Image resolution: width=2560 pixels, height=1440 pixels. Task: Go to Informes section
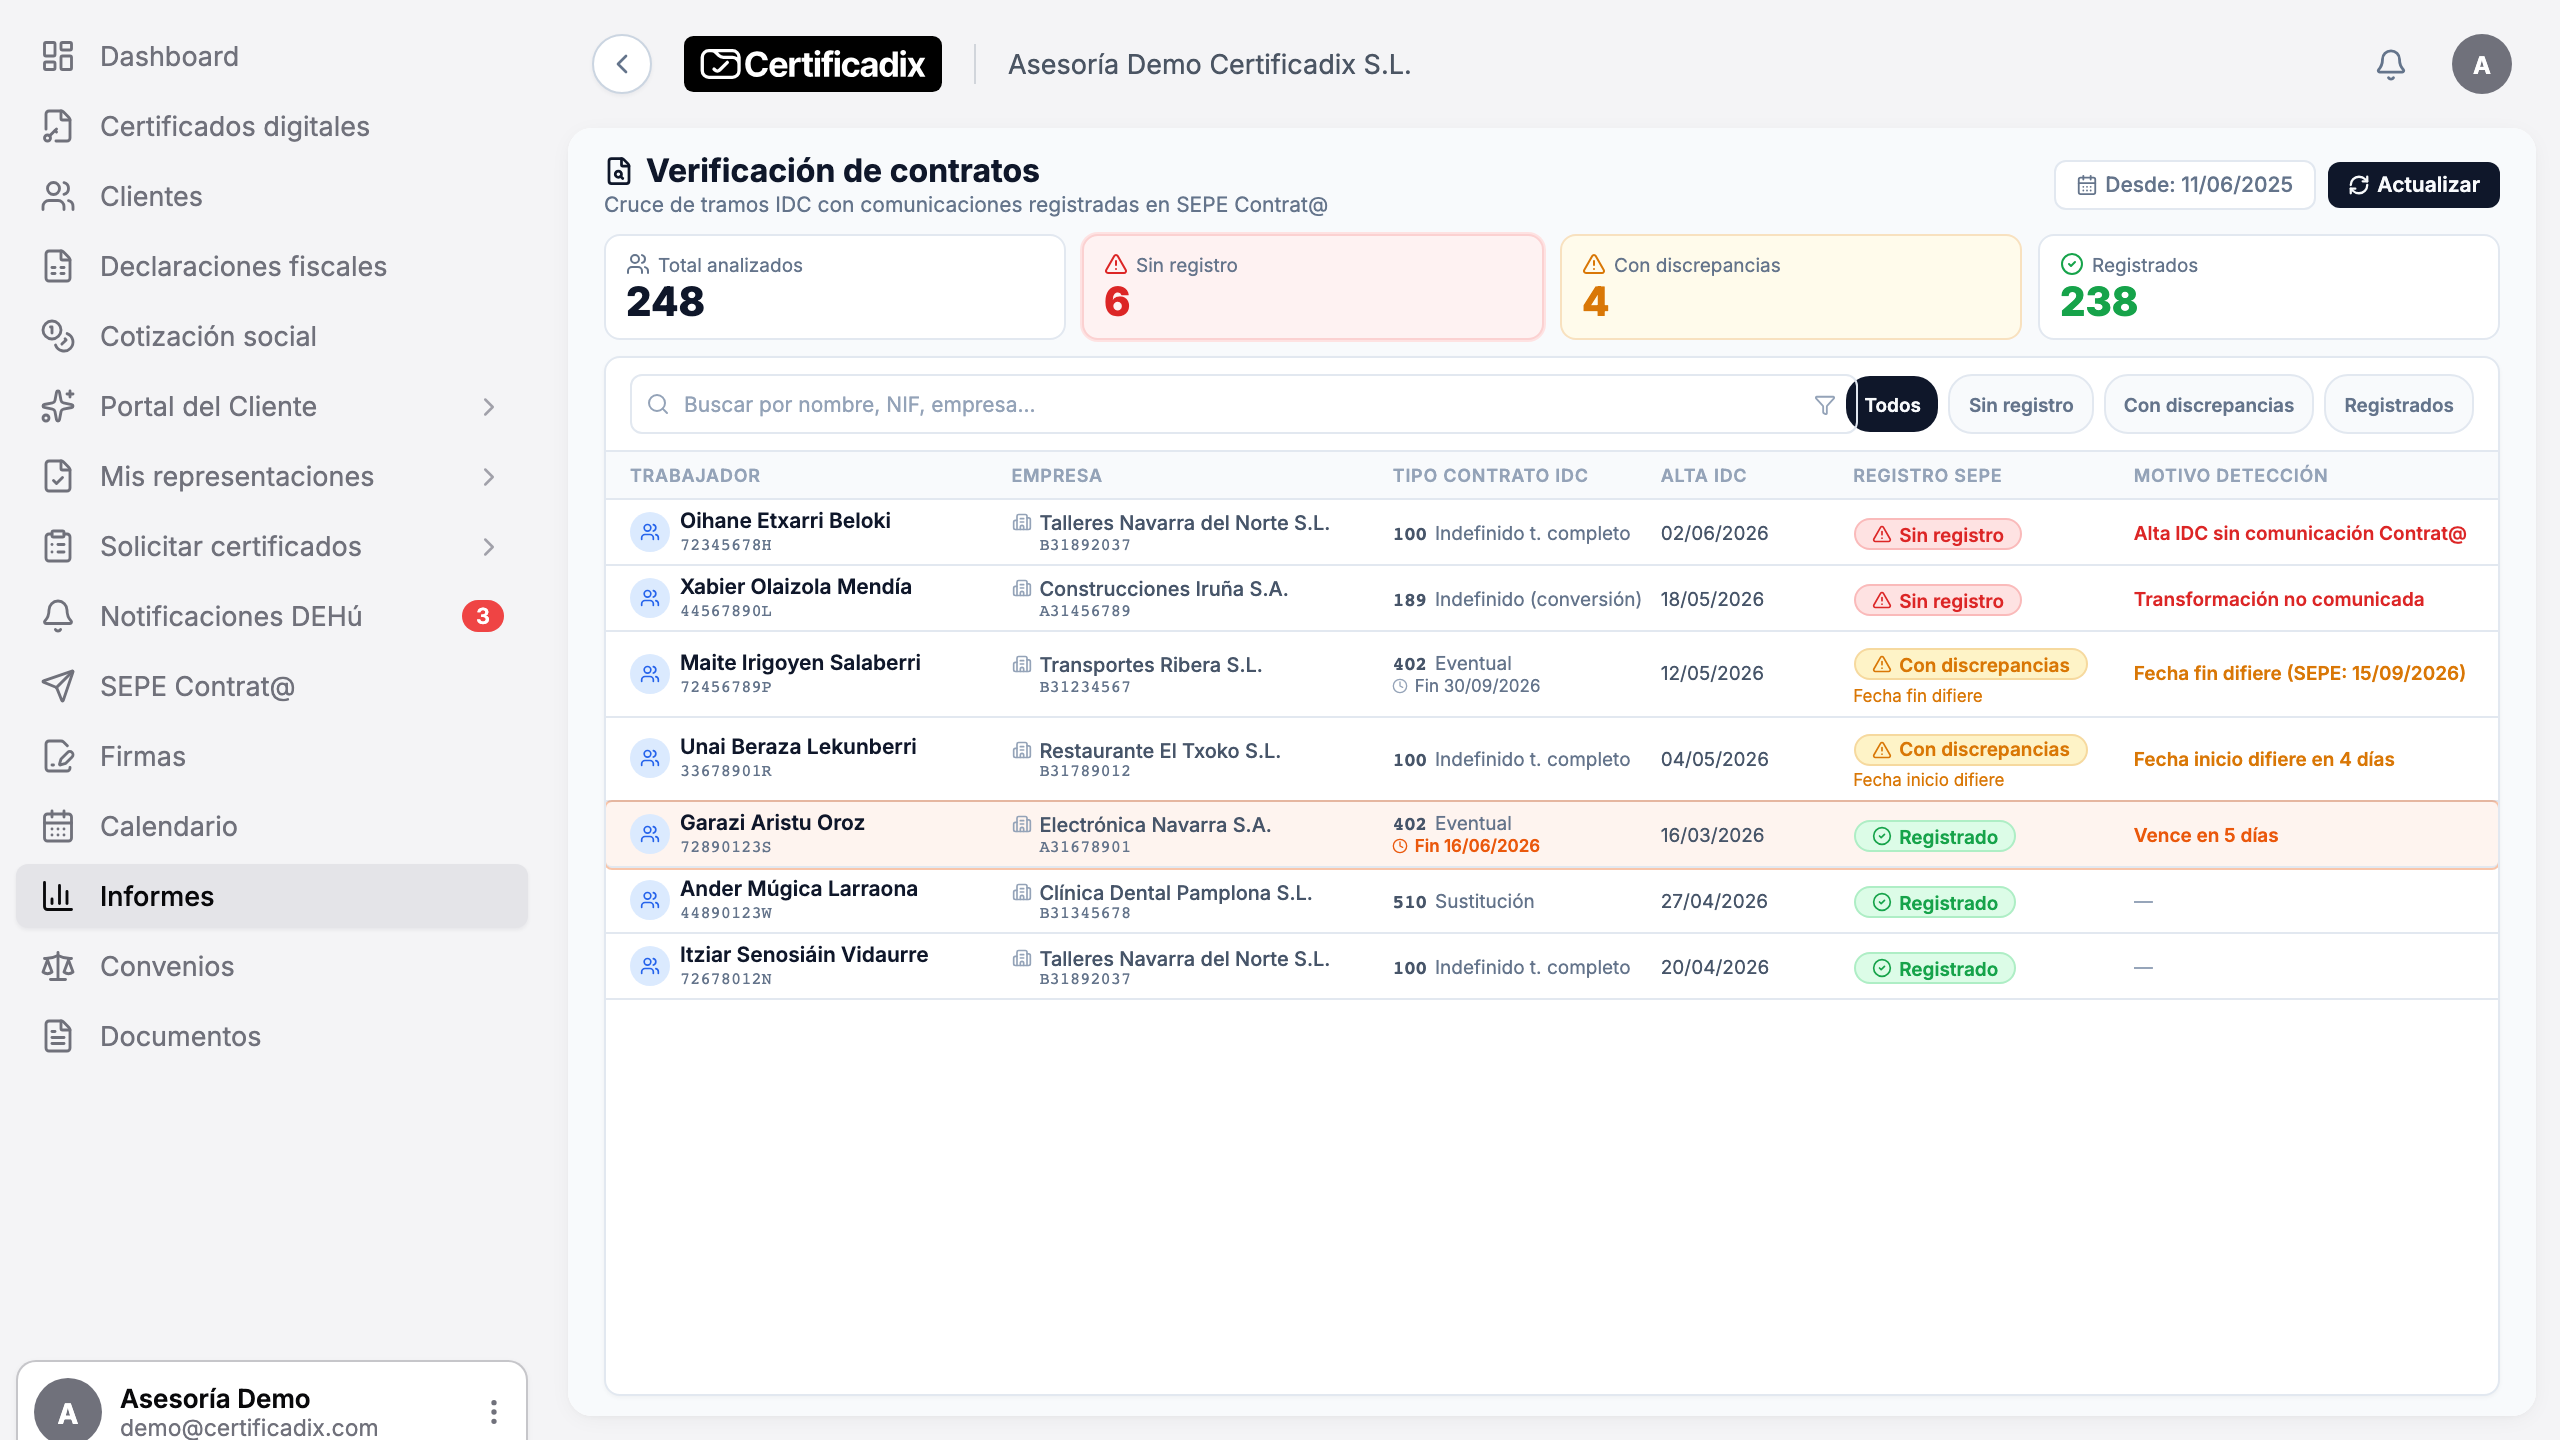point(272,896)
